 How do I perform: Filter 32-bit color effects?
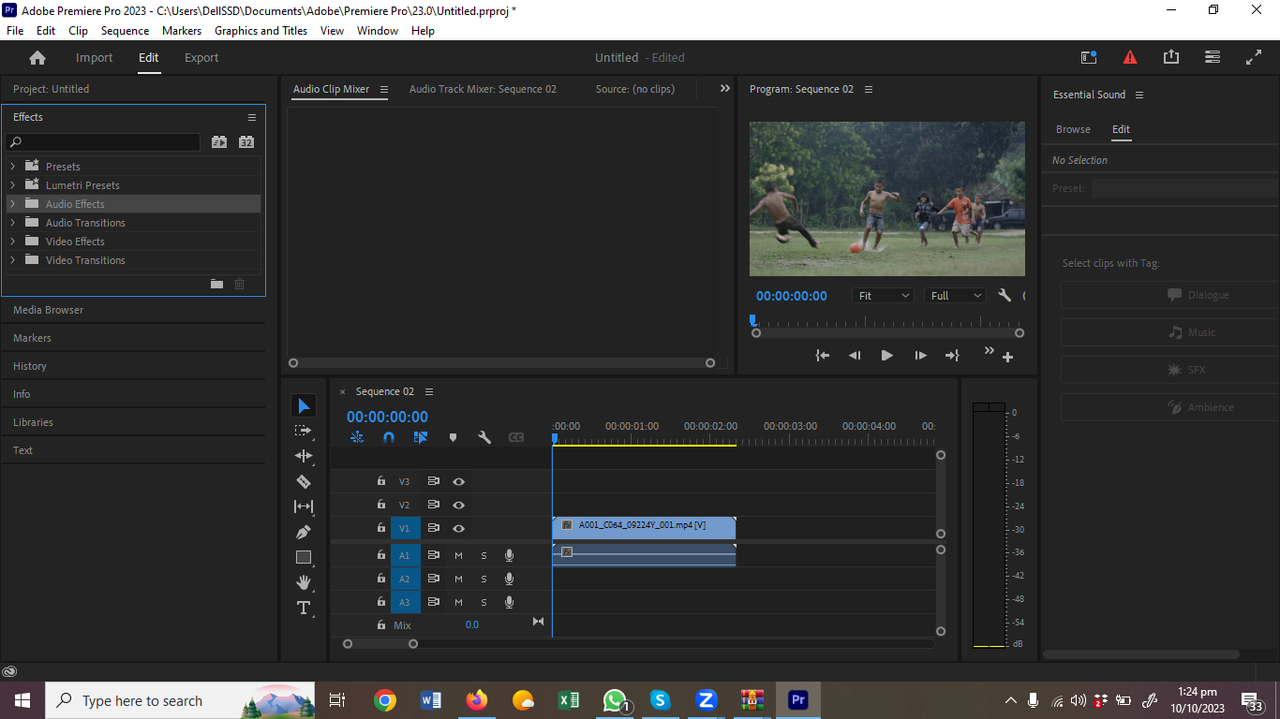(x=246, y=142)
